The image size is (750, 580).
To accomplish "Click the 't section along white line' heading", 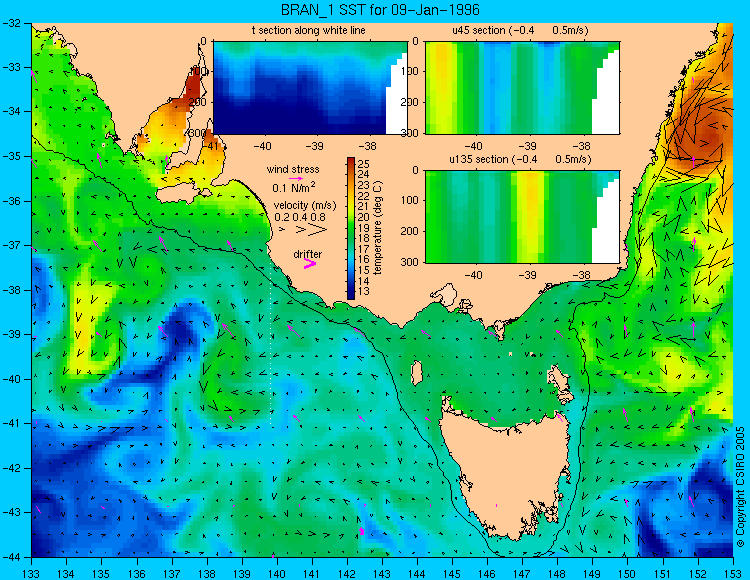I will coord(309,30).
